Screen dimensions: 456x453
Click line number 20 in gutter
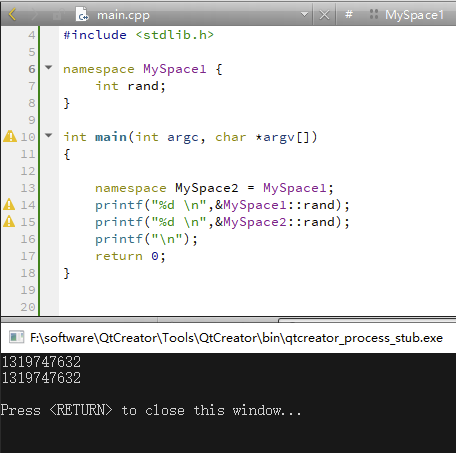tap(28, 307)
